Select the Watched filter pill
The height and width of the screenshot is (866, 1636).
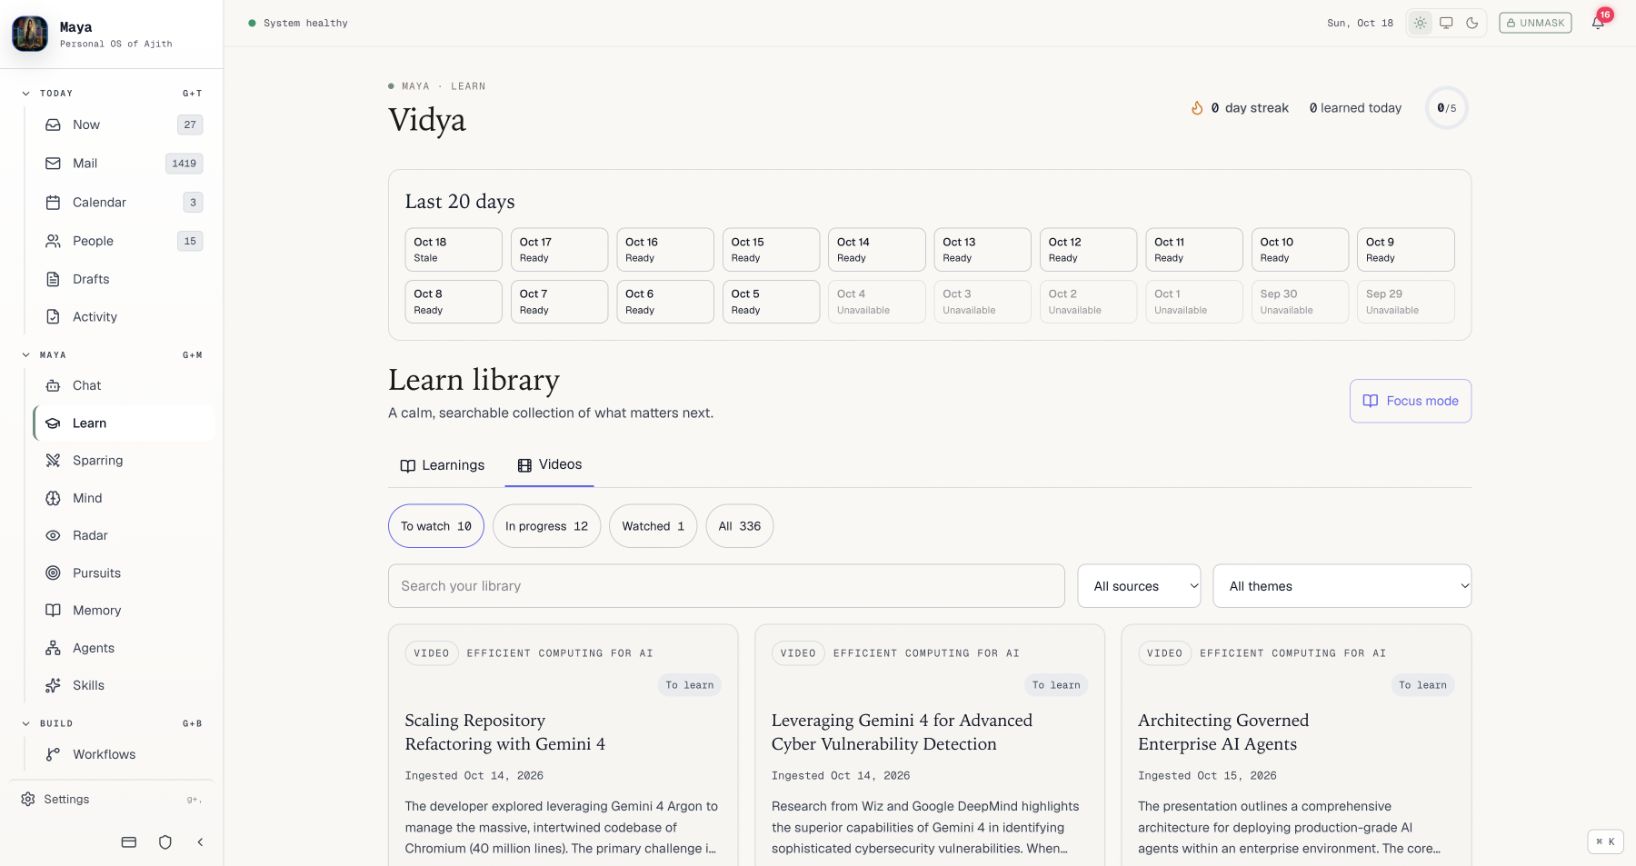pyautogui.click(x=653, y=526)
